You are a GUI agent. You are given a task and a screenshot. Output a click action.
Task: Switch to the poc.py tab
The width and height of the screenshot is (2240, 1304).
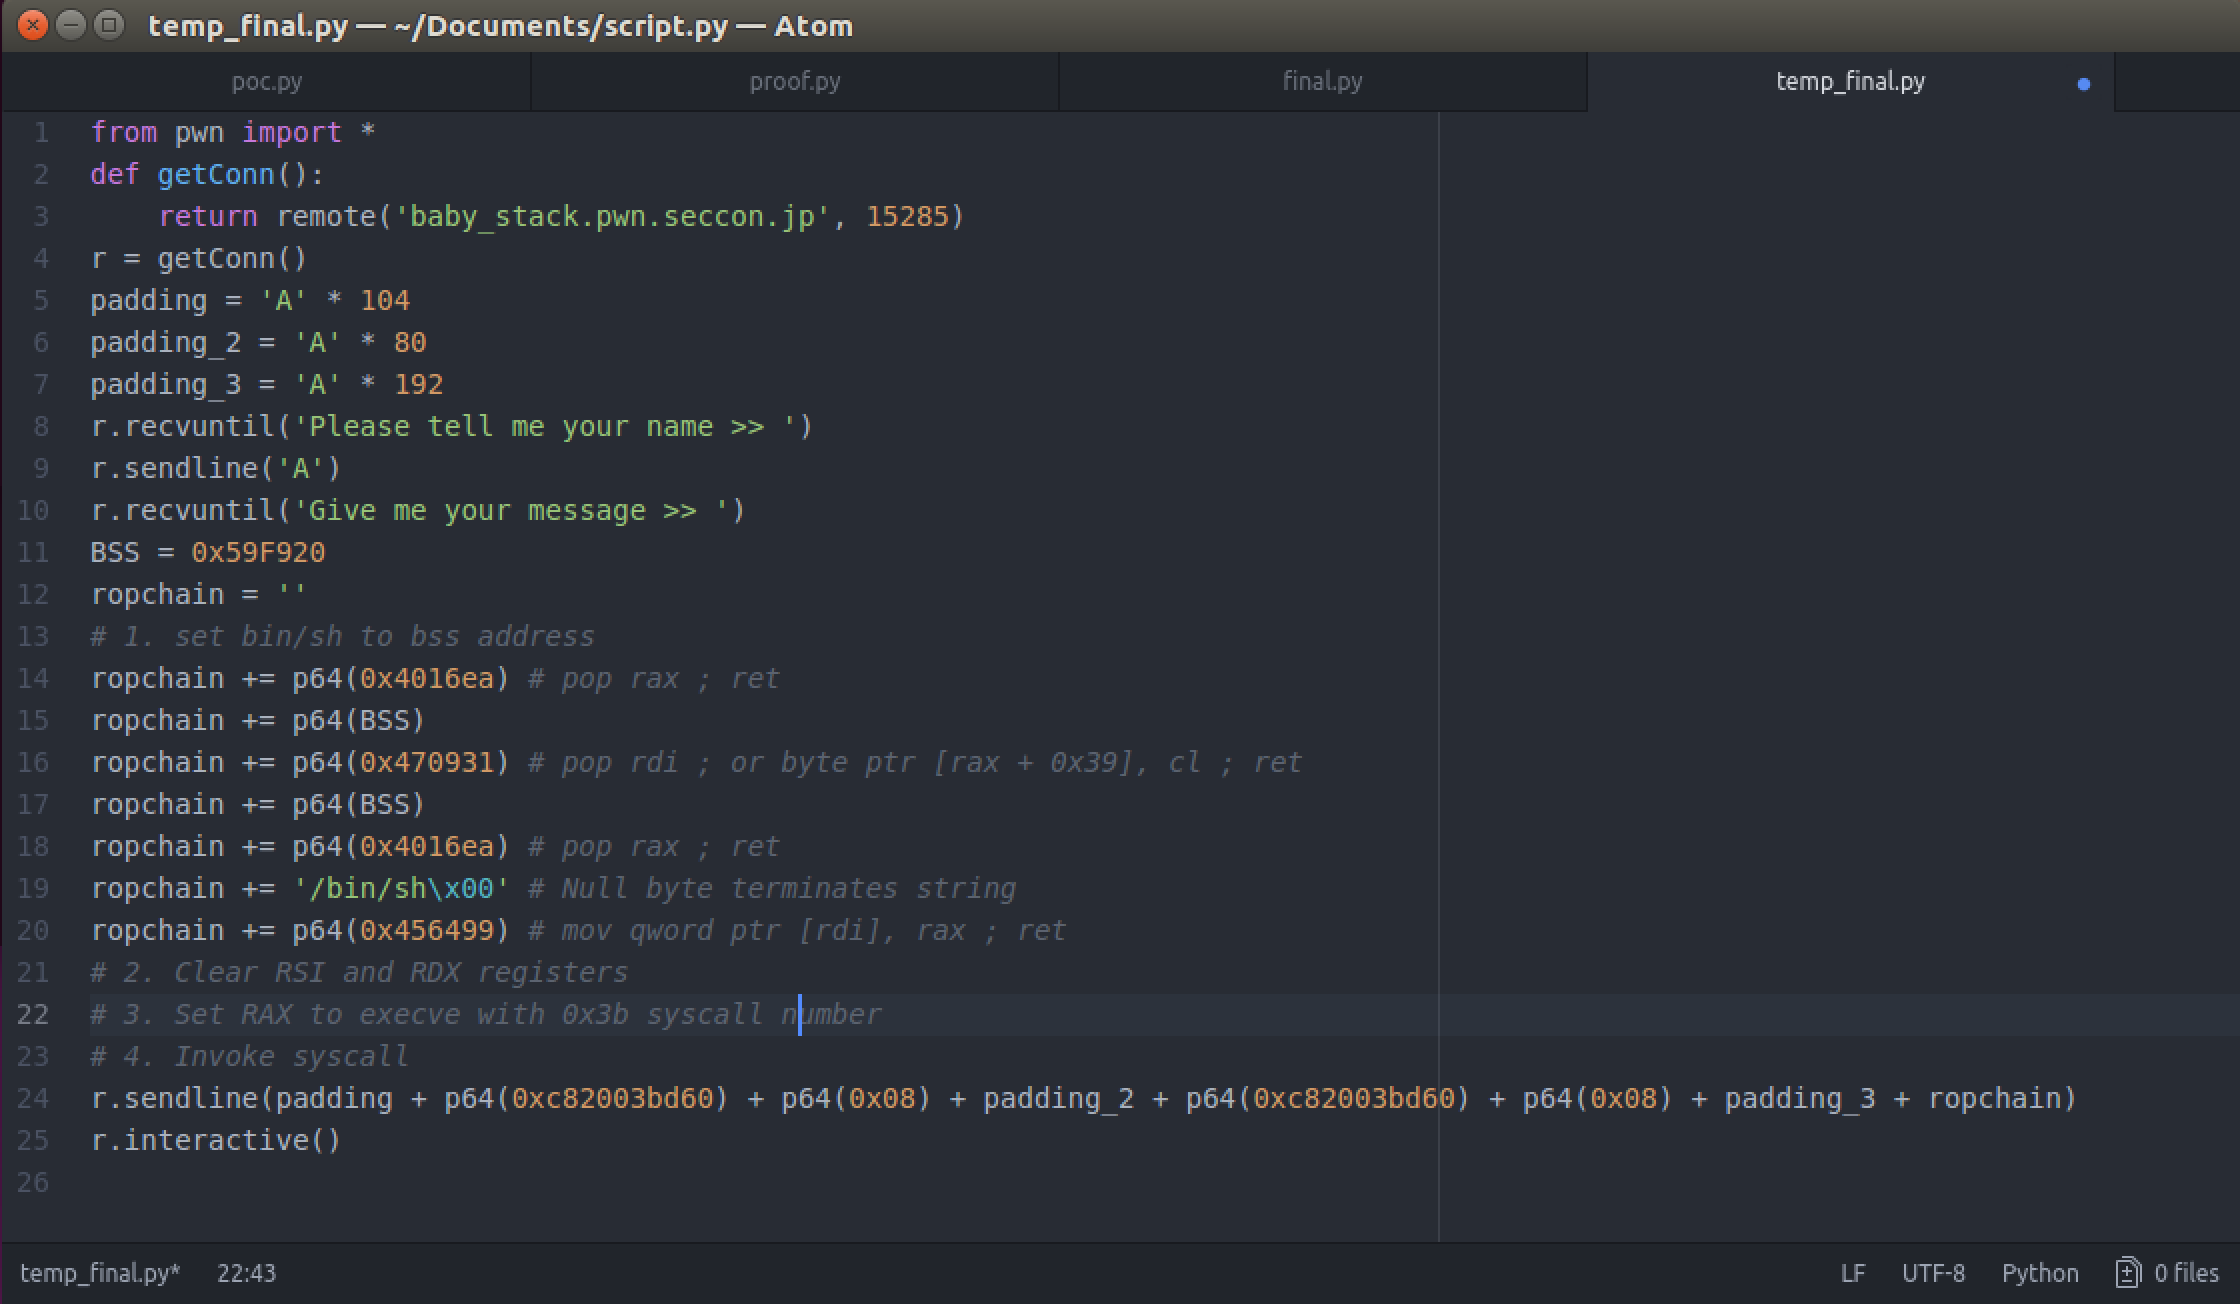point(266,82)
